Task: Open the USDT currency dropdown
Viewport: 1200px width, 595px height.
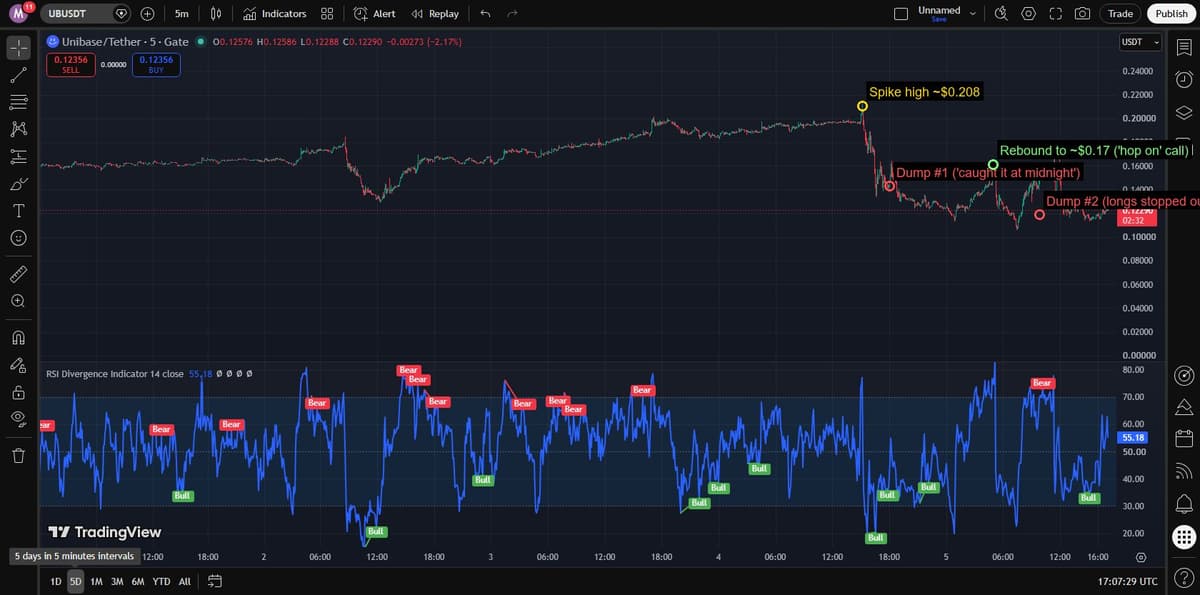Action: pos(1141,42)
